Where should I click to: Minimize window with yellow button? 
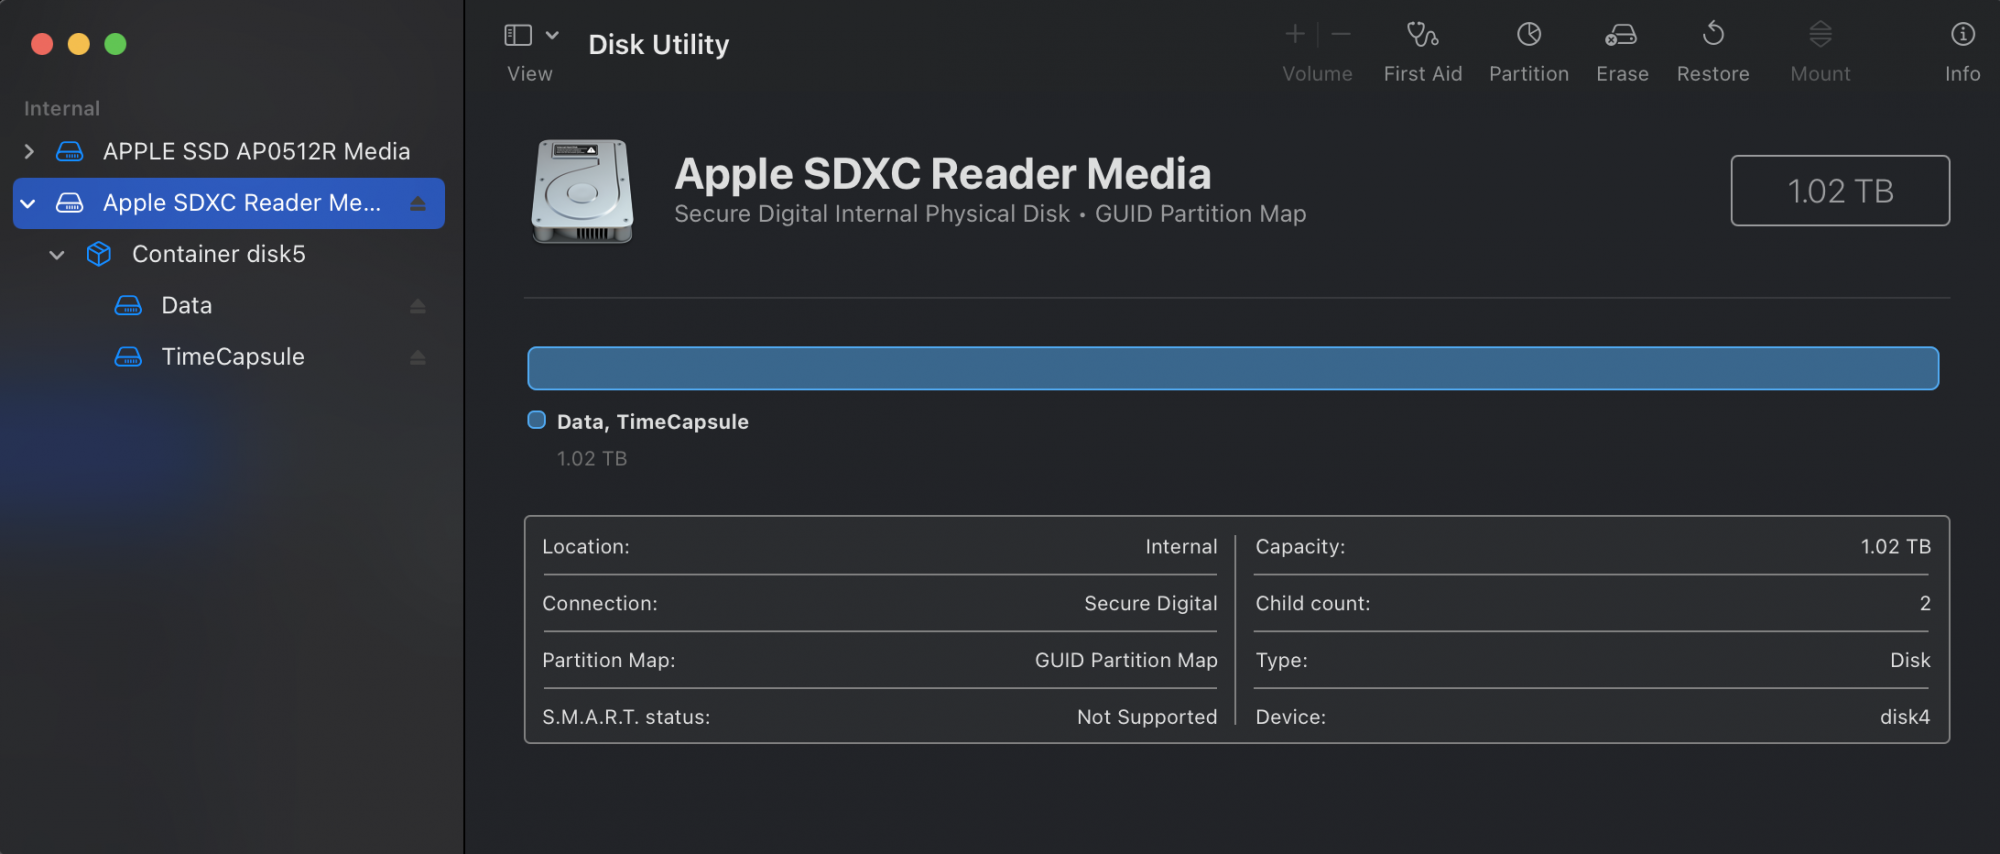(x=79, y=44)
